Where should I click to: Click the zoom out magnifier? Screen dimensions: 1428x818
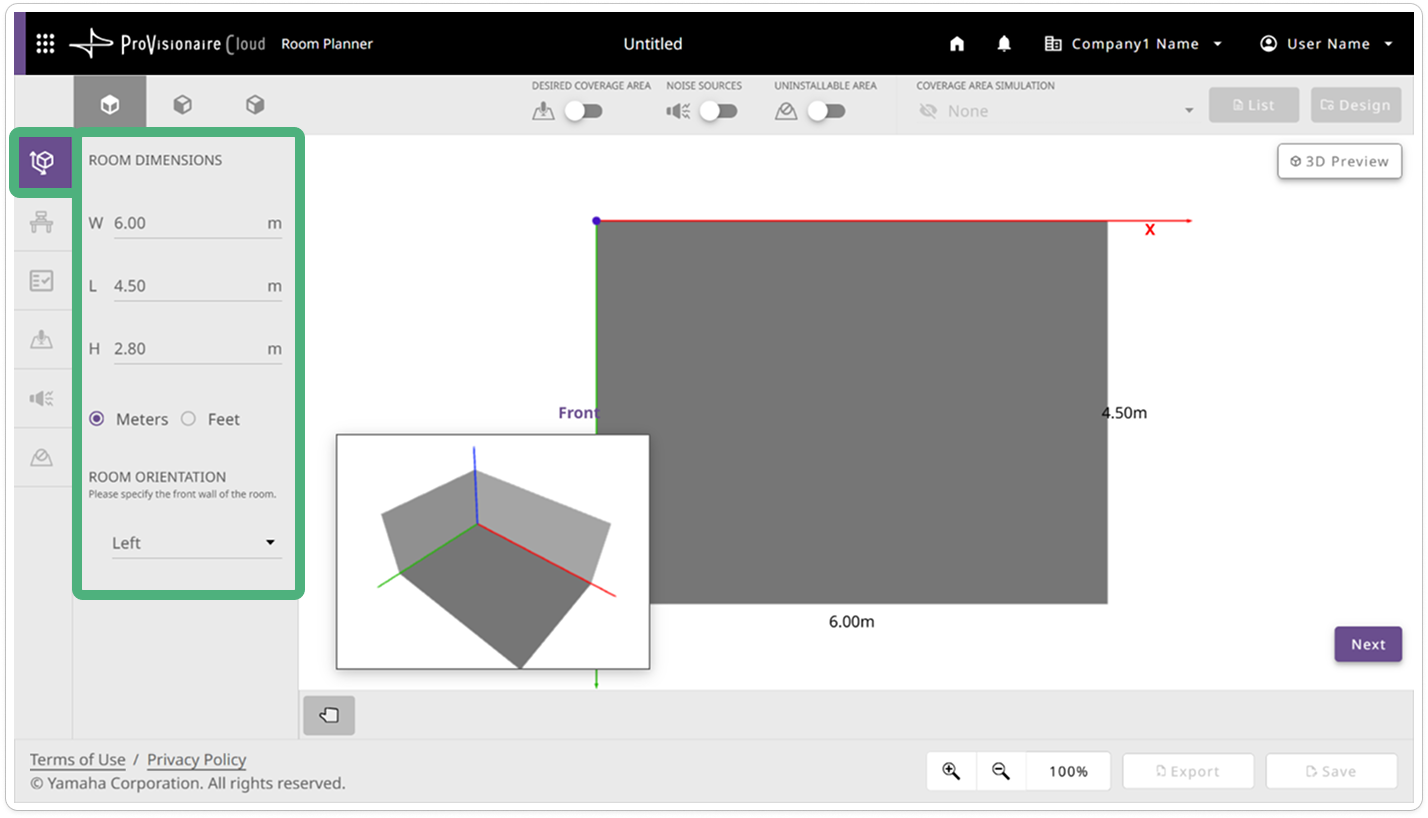click(1000, 771)
